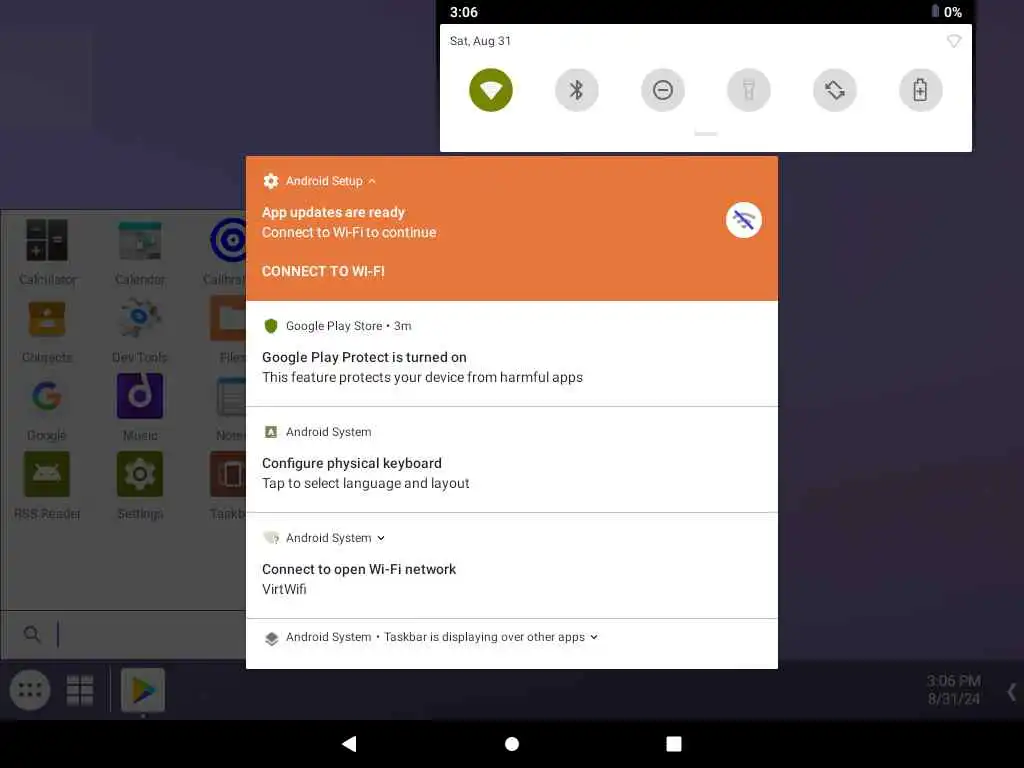
Task: Tap the start menu search icon
Action: click(31, 633)
